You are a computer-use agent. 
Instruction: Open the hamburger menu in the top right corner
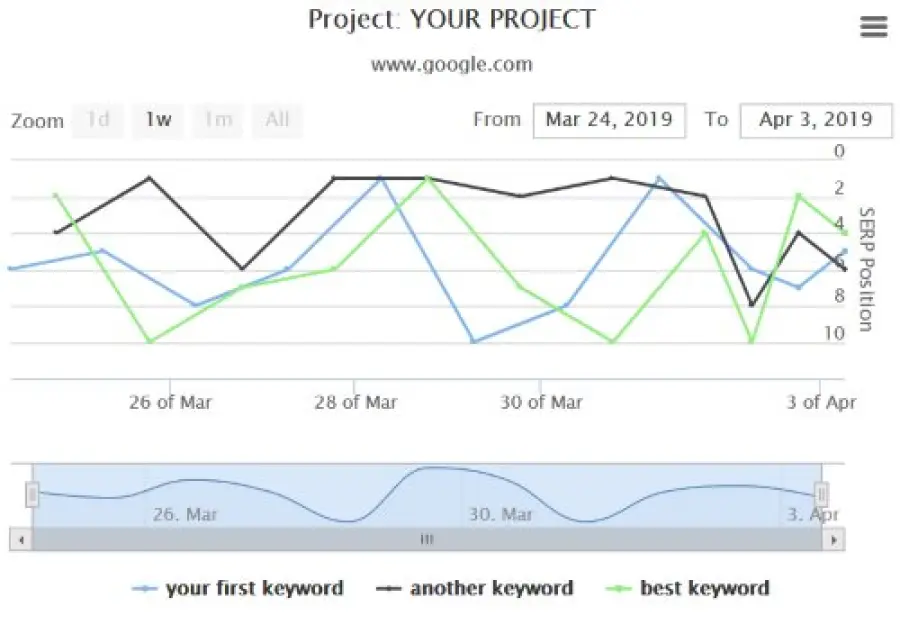[x=873, y=25]
